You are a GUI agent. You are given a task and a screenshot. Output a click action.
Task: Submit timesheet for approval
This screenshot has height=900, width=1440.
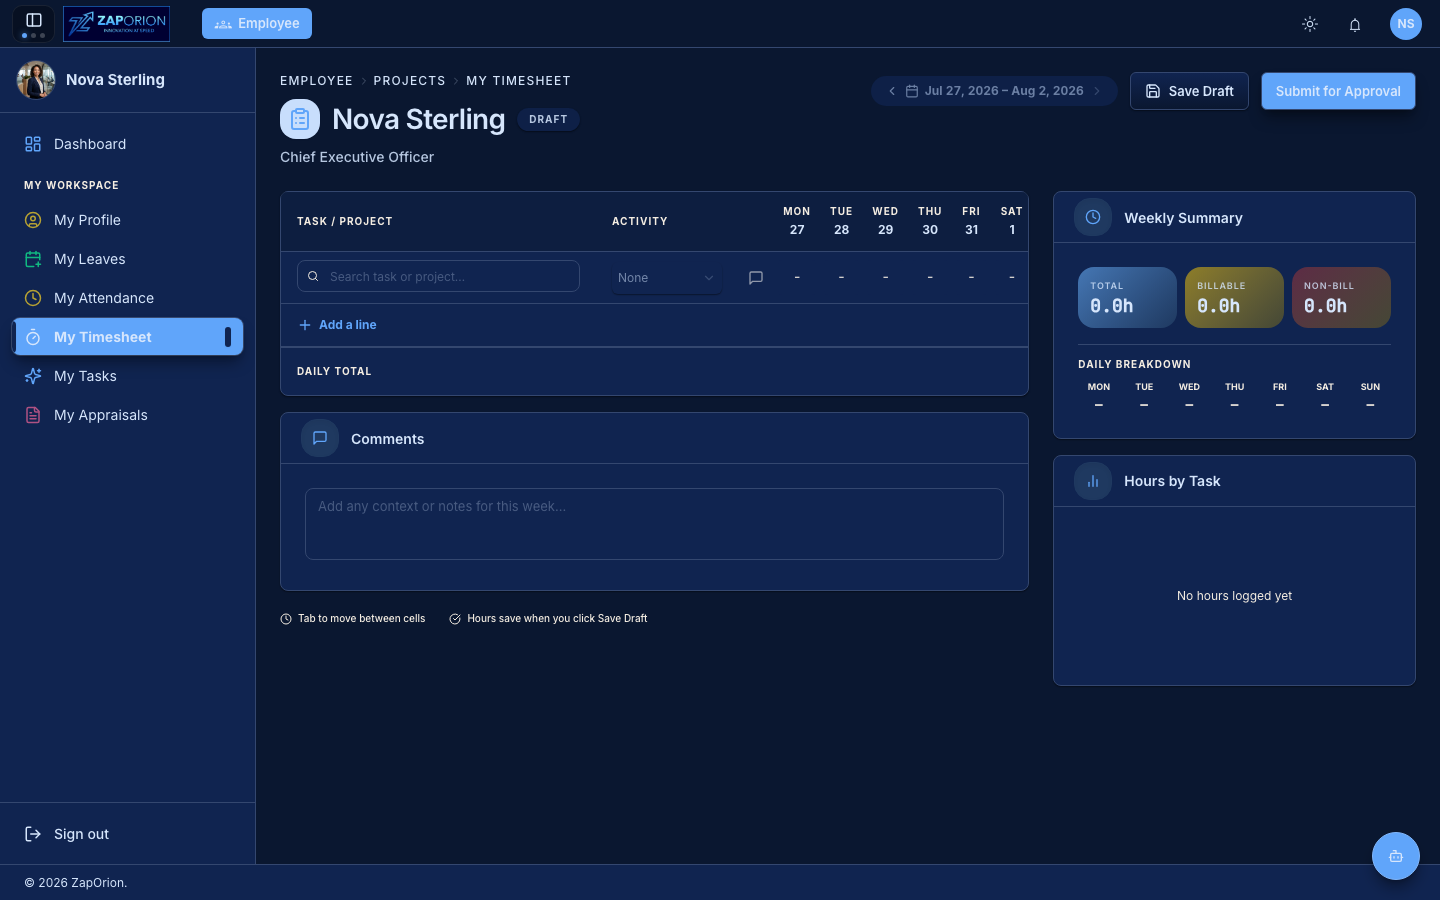[1338, 91]
